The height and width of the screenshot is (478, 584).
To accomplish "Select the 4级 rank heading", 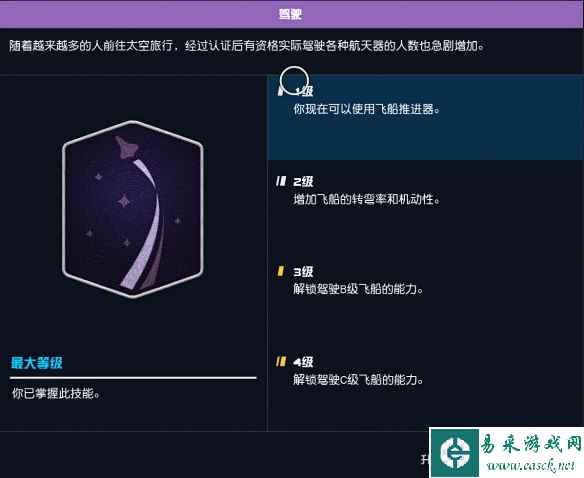I will (303, 362).
